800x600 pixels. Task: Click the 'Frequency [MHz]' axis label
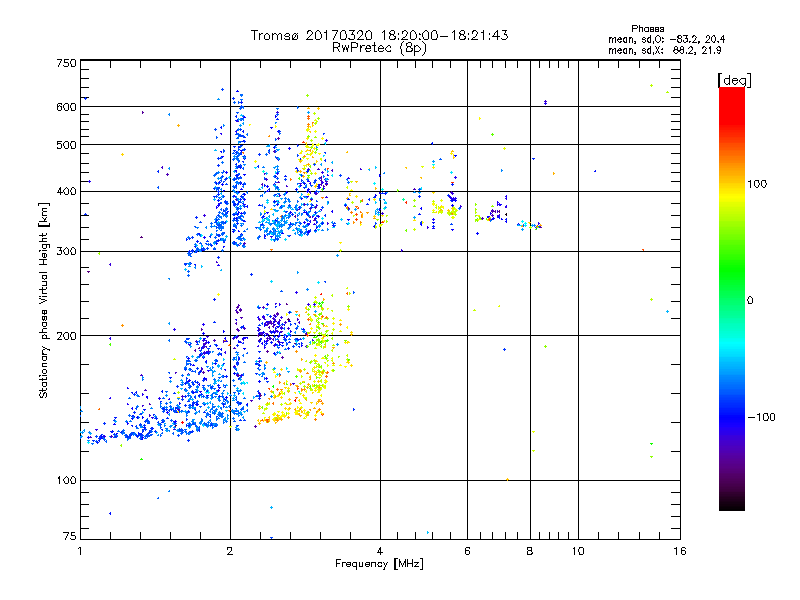pyautogui.click(x=379, y=564)
